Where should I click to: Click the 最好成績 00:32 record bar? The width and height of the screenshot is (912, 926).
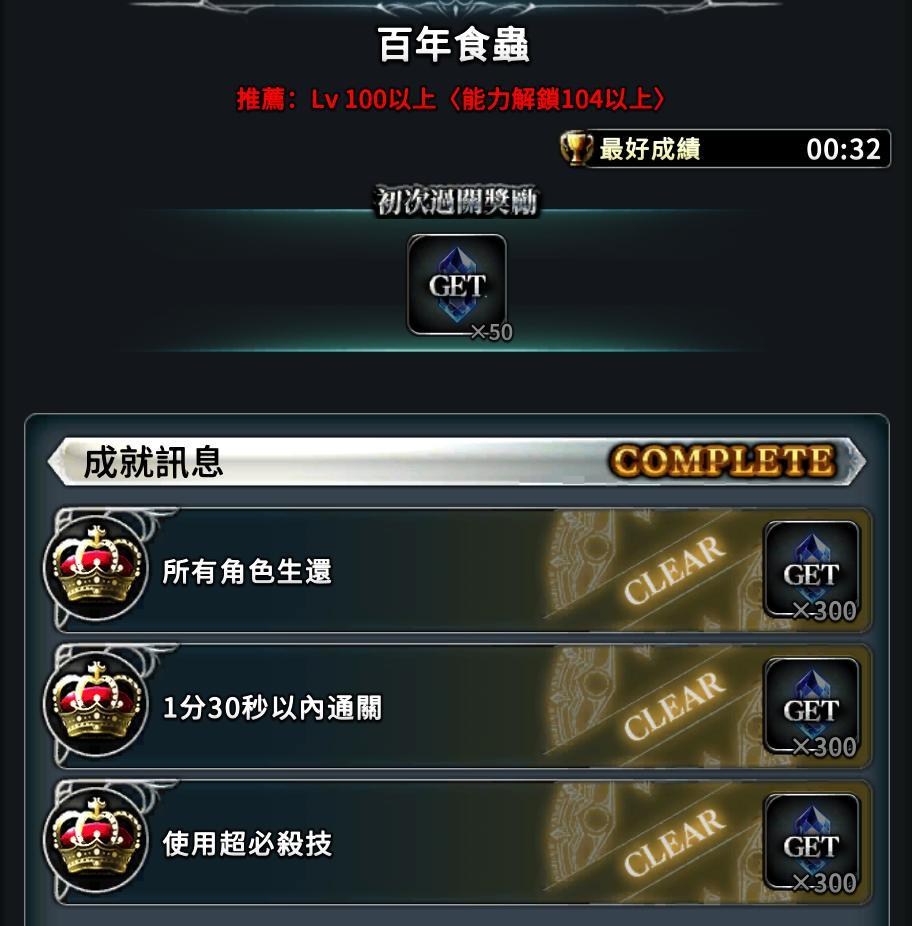click(x=727, y=148)
